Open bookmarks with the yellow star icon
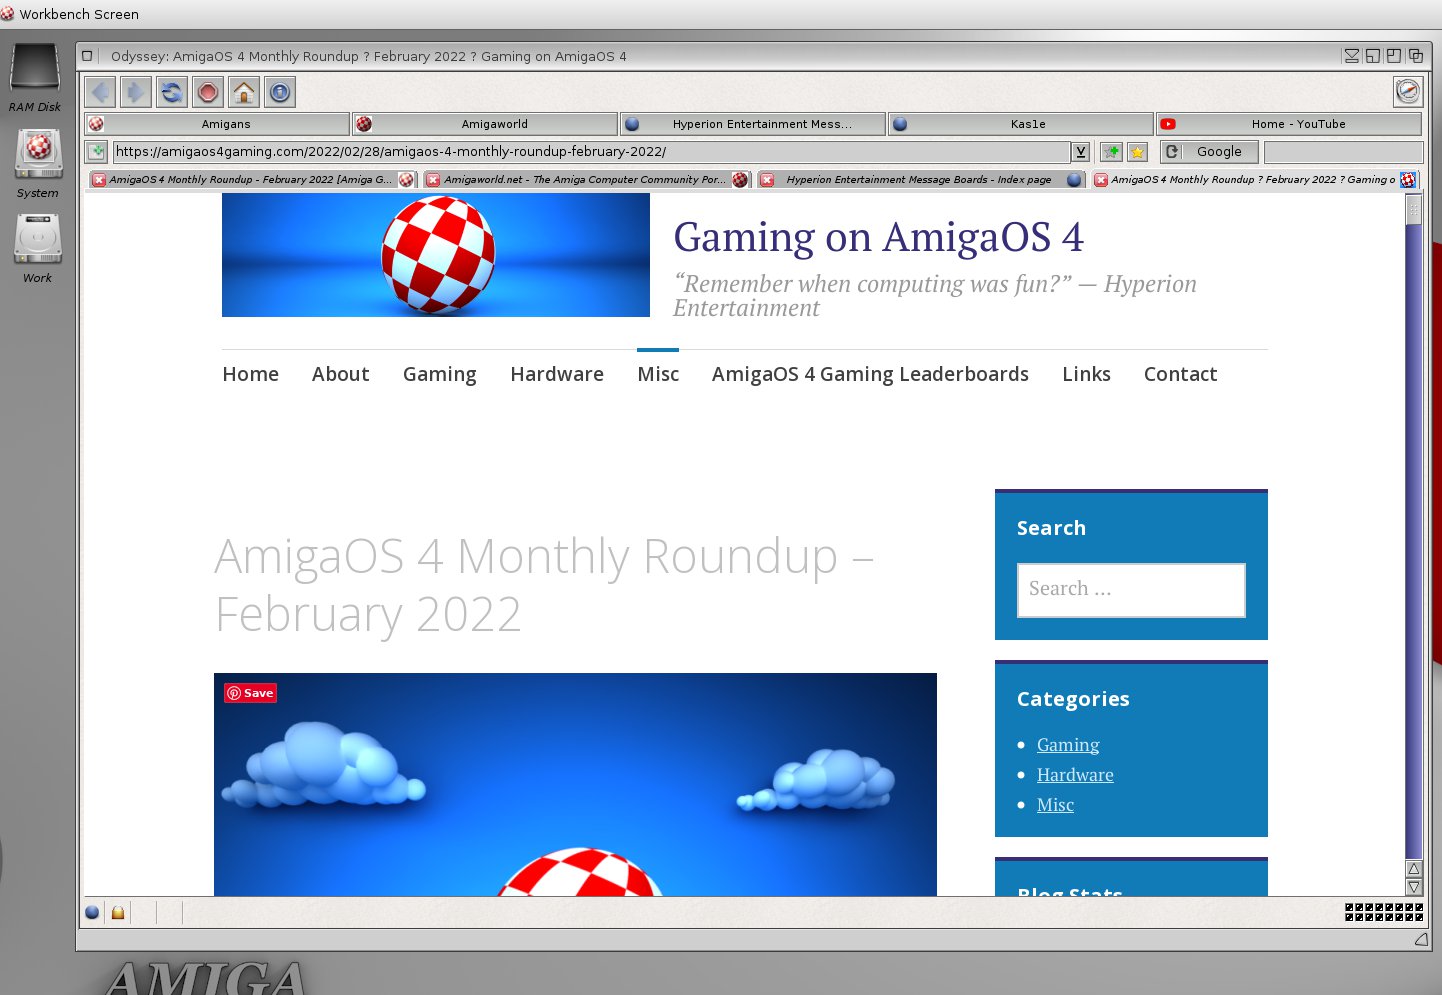The height and width of the screenshot is (995, 1442). pyautogui.click(x=1137, y=152)
